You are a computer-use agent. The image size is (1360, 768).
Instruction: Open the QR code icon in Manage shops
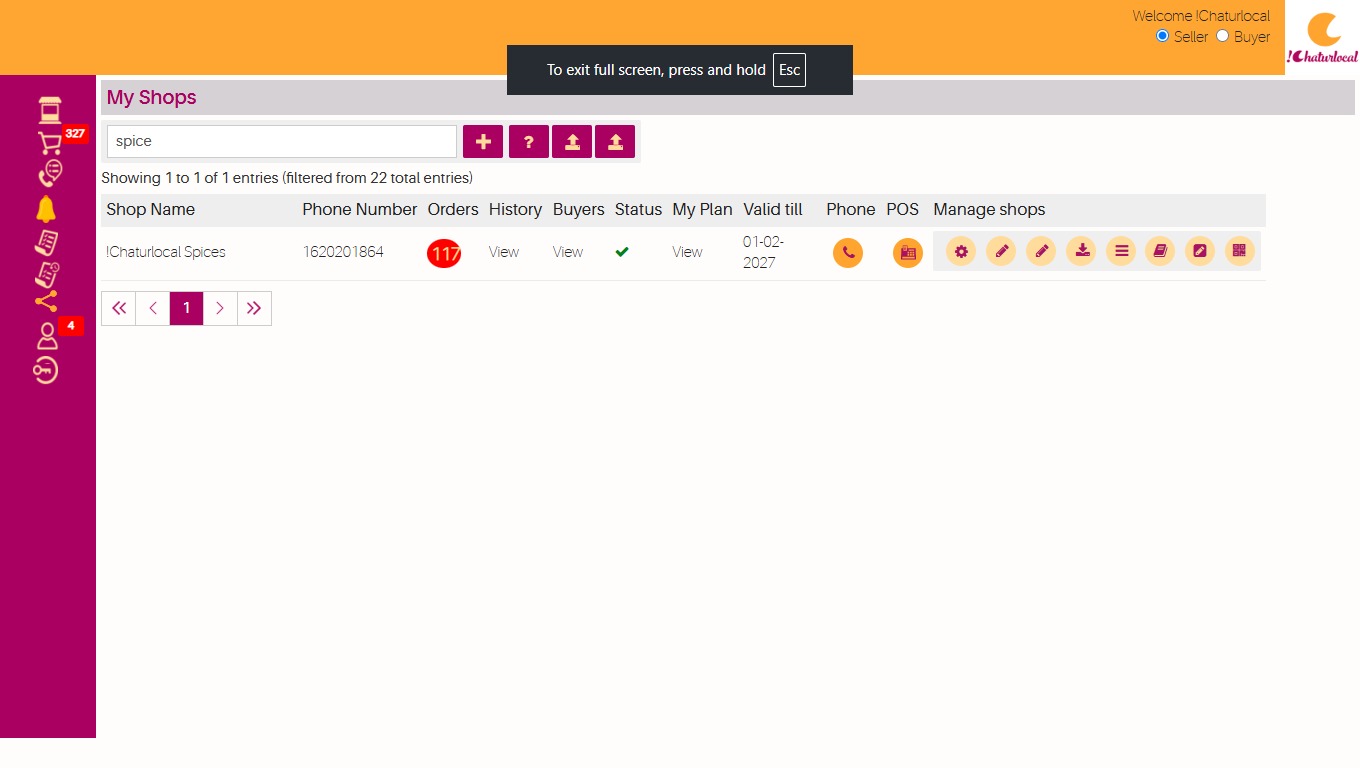(1240, 252)
